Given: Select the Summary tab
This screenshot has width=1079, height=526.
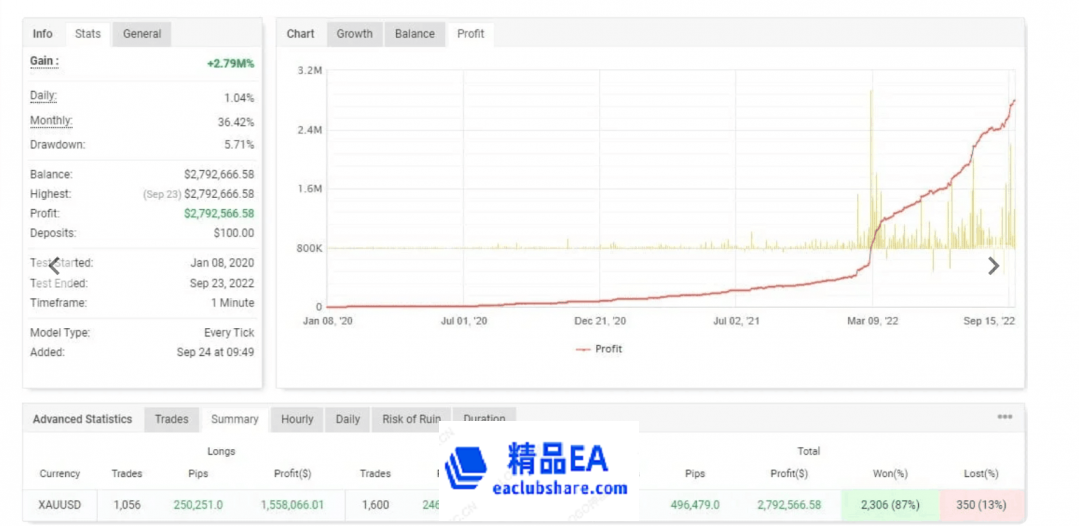Looking at the screenshot, I should pyautogui.click(x=234, y=419).
